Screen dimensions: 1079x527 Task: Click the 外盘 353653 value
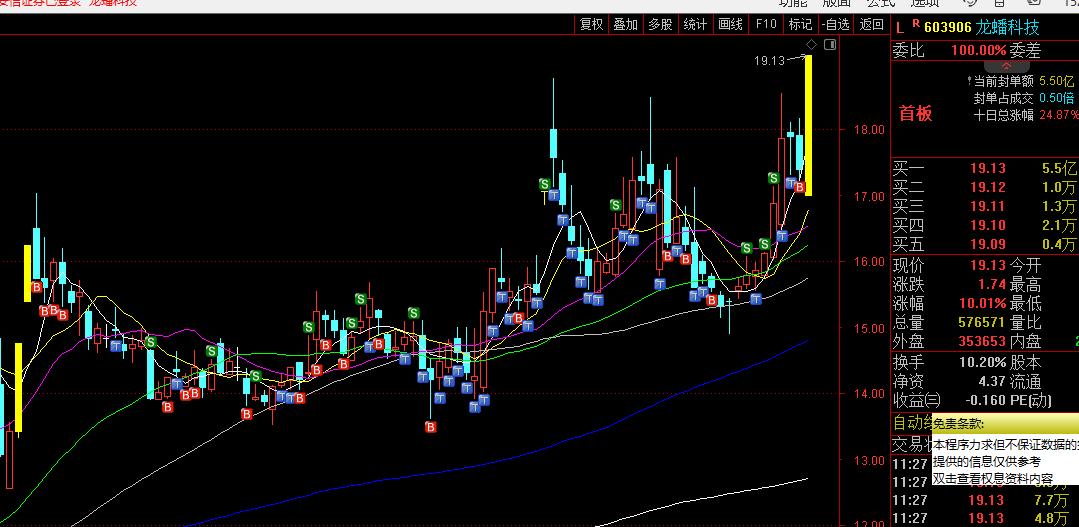coord(982,341)
